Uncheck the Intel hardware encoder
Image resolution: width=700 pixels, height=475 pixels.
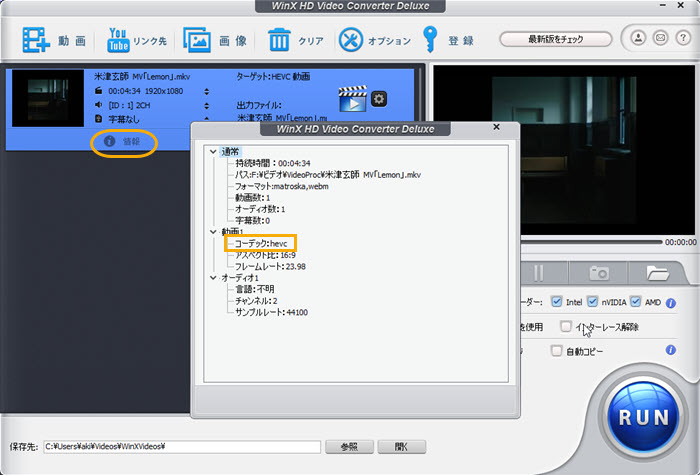(x=556, y=302)
